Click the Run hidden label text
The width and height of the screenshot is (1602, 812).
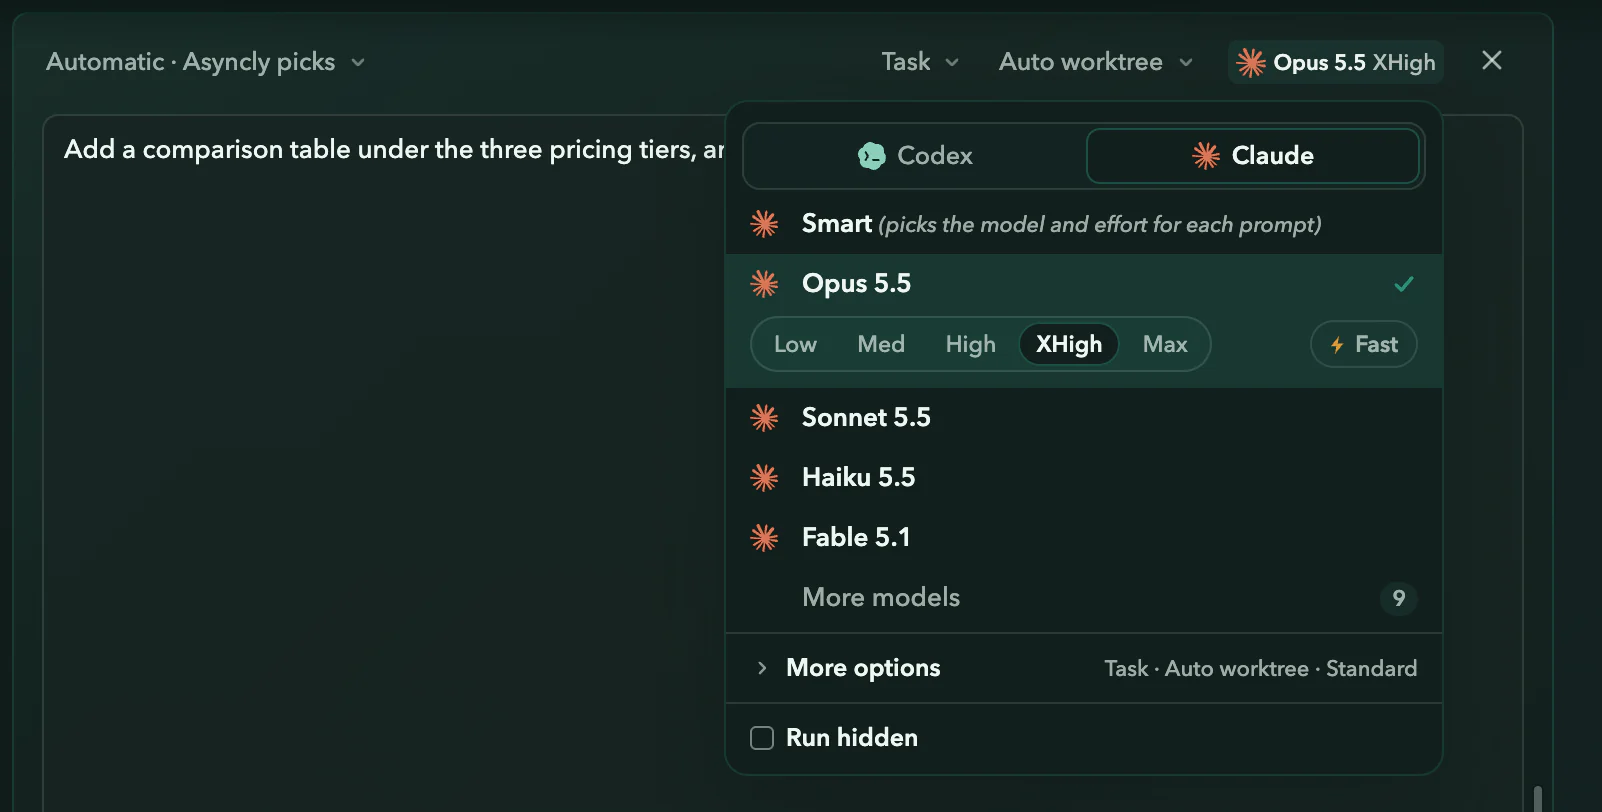(852, 738)
